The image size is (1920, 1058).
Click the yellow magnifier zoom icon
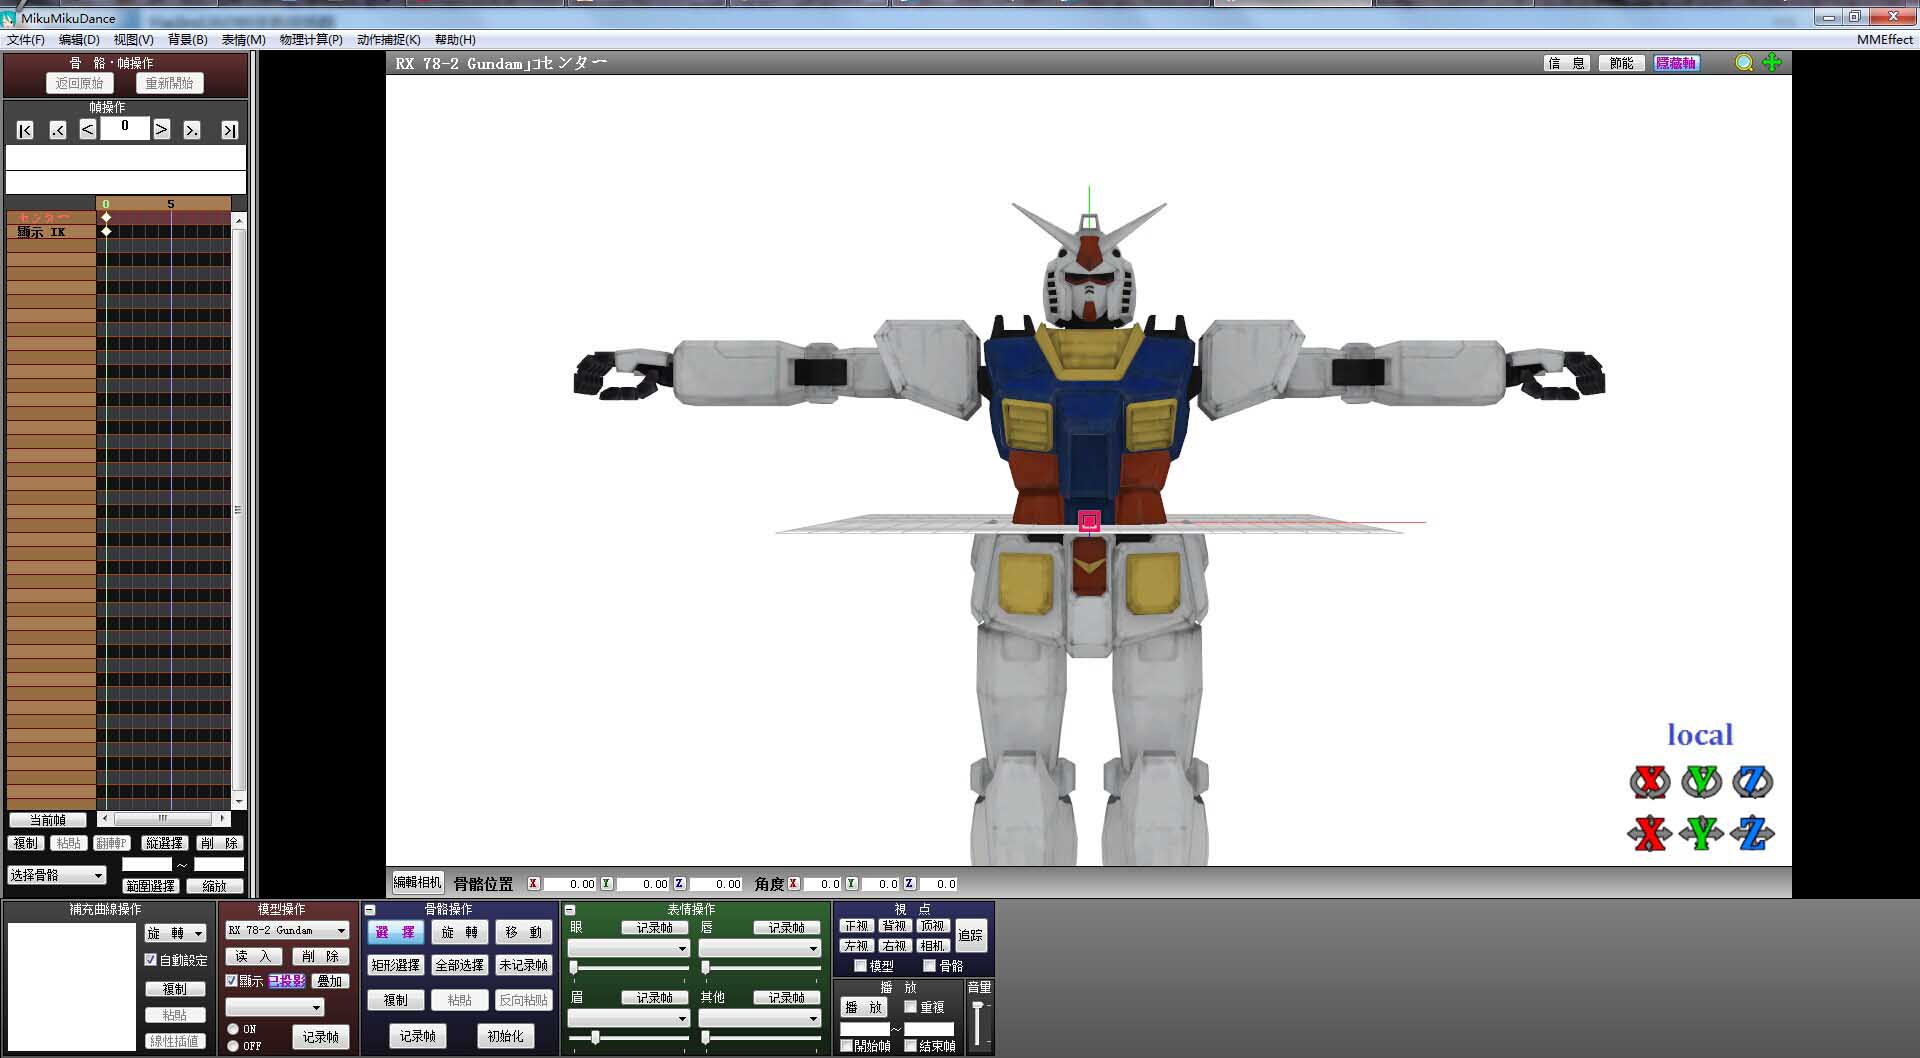(1744, 63)
